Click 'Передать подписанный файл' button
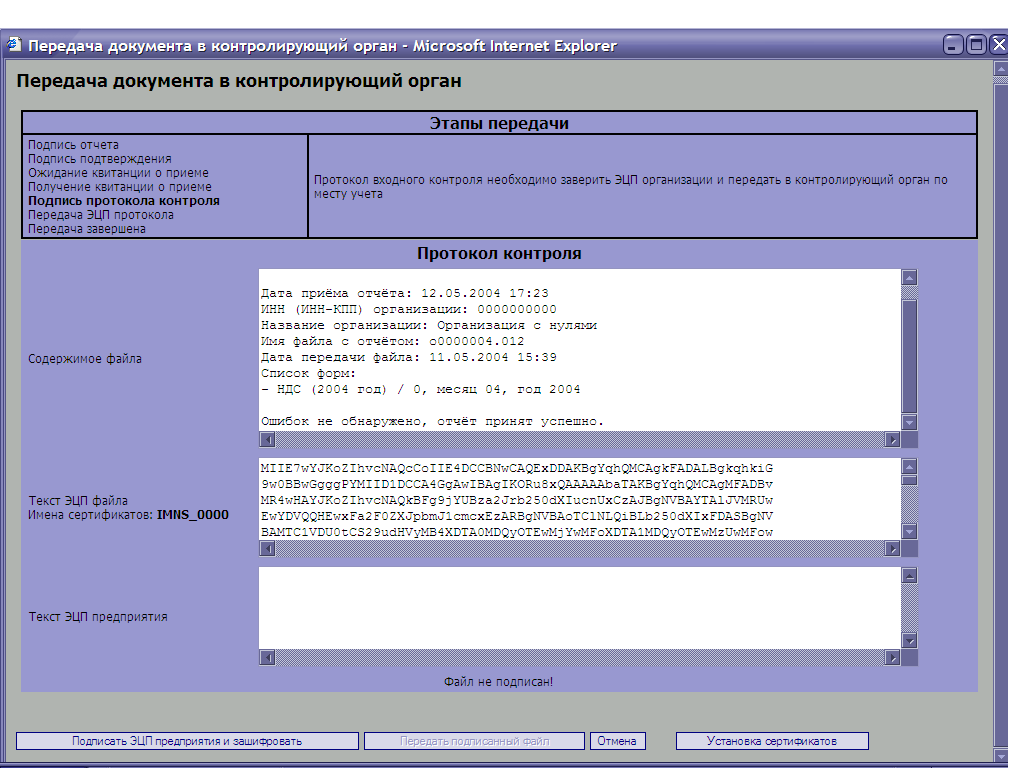Viewport: 1024px width, 768px height. pyautogui.click(x=474, y=741)
